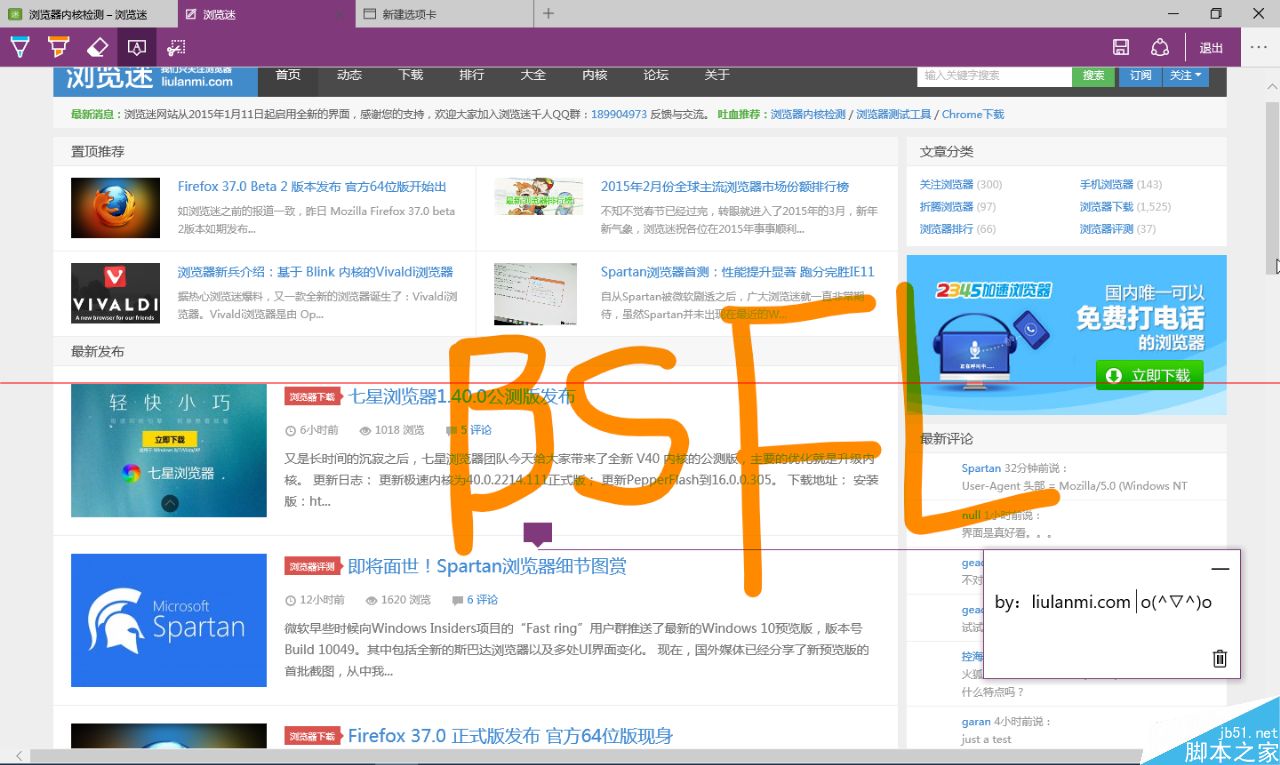Click the 输入关键字搜索 search field
The width and height of the screenshot is (1280, 765).
click(994, 75)
